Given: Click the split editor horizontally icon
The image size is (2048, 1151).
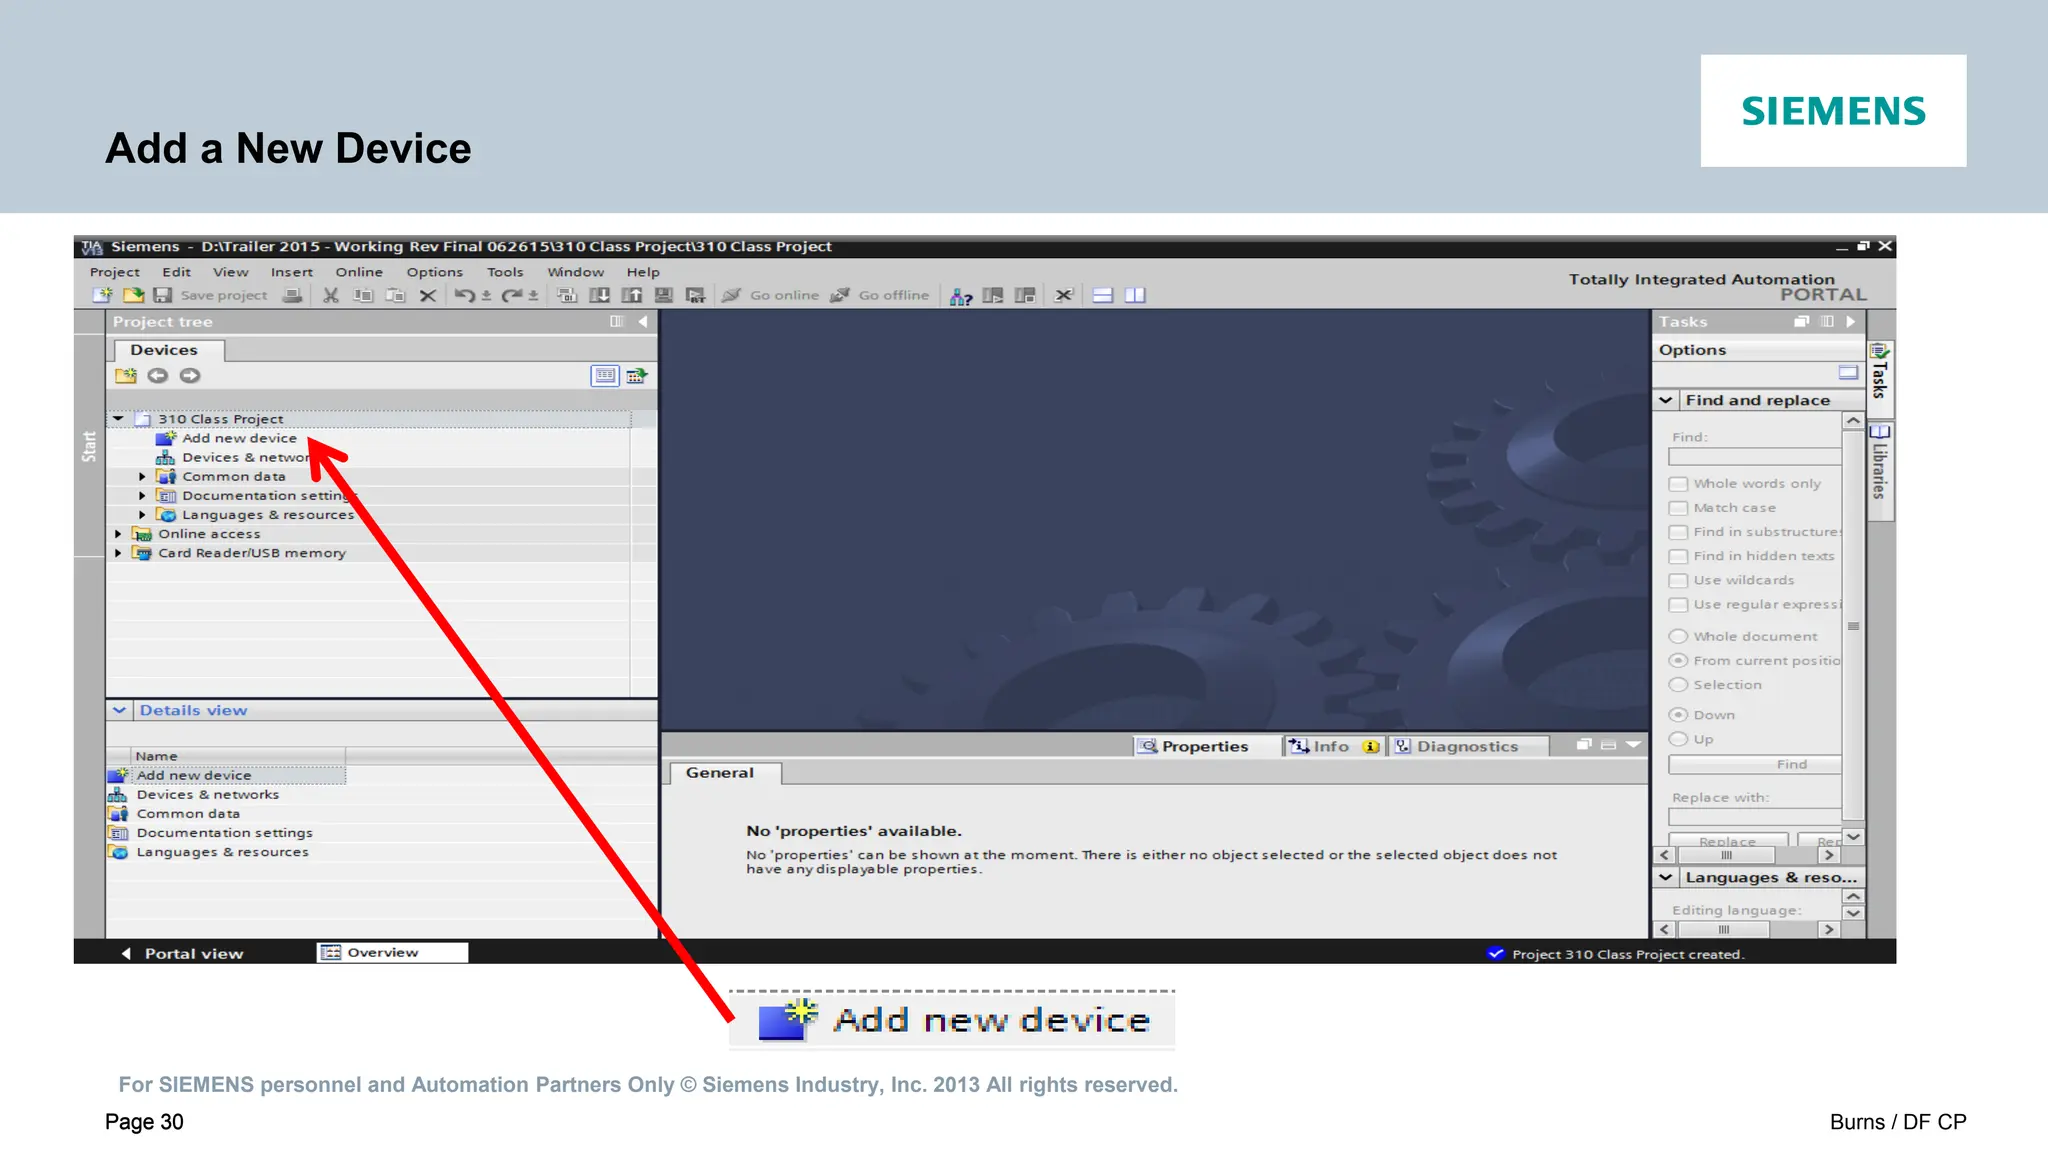Looking at the screenshot, I should 1102,295.
